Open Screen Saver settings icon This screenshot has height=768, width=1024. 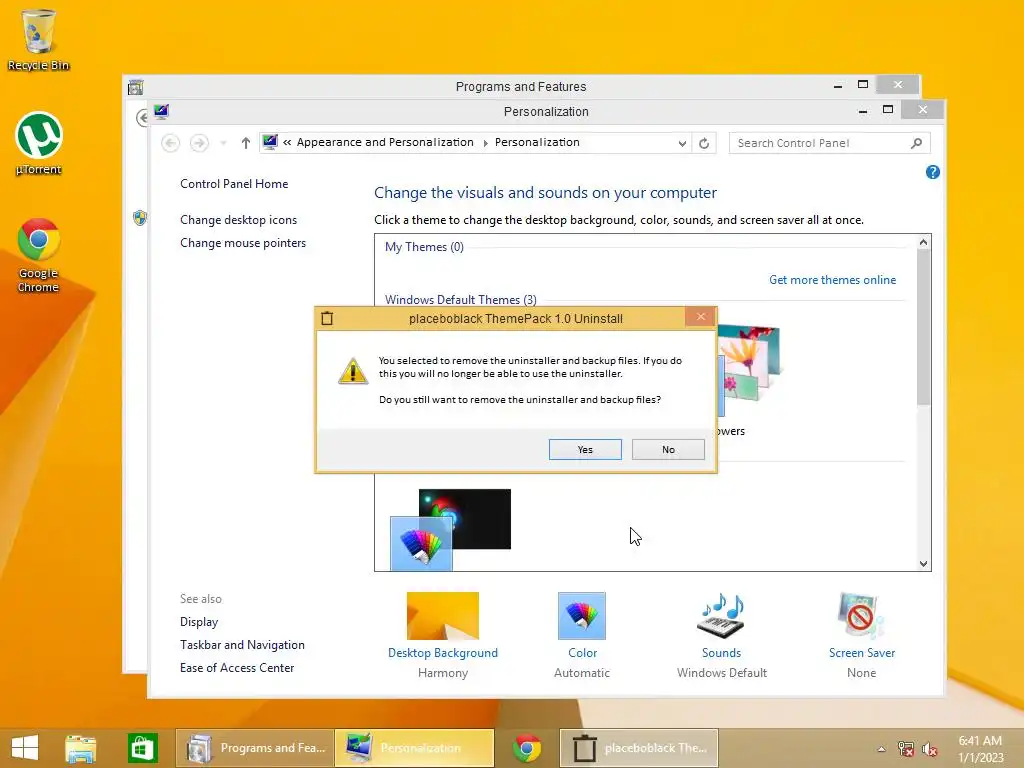[861, 616]
